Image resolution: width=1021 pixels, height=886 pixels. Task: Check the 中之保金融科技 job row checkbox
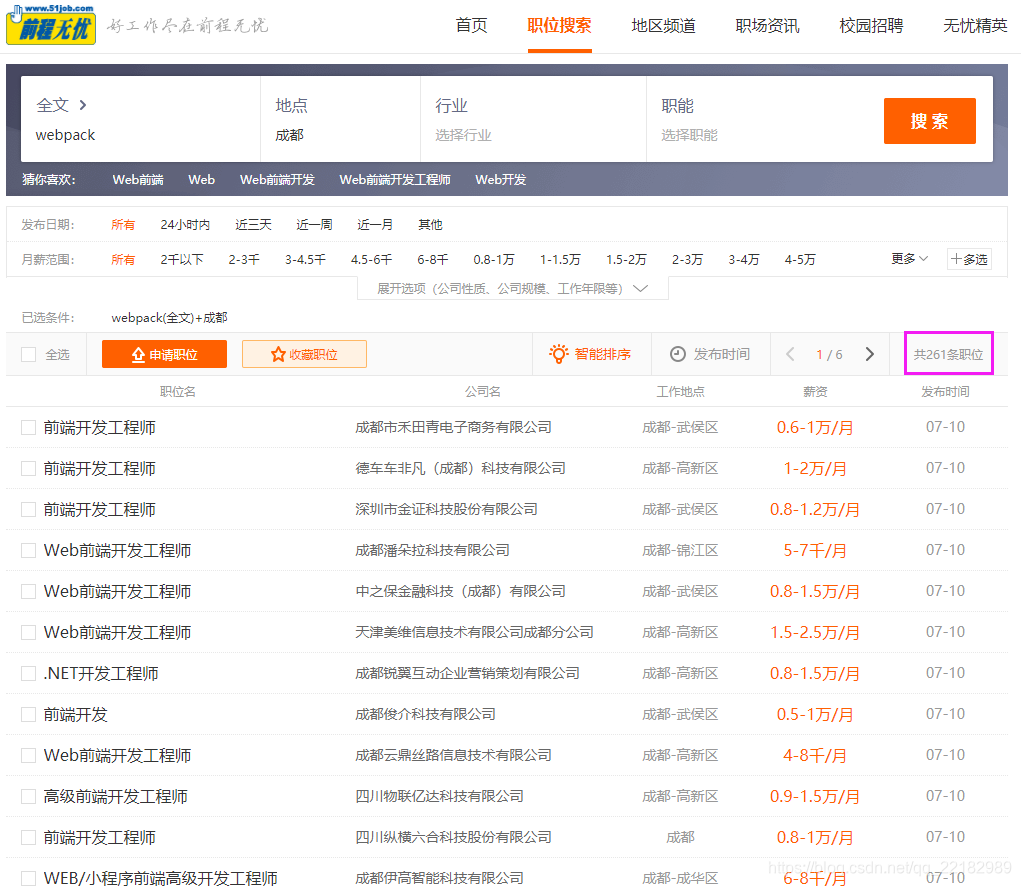point(29,592)
